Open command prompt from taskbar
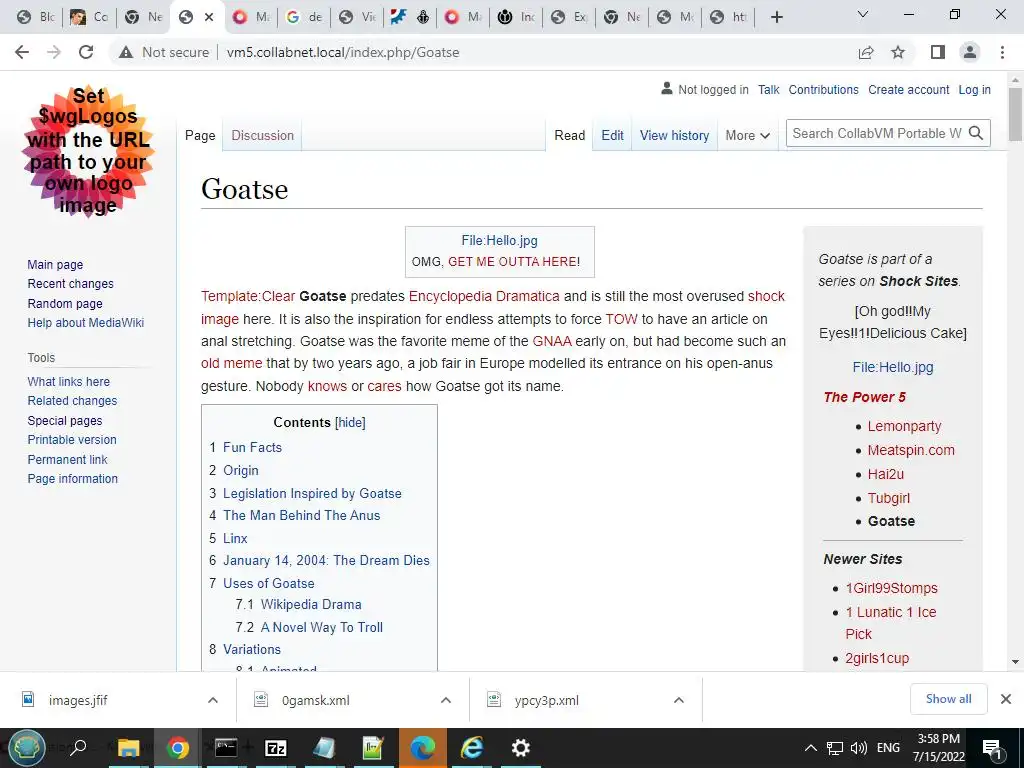This screenshot has height=768, width=1024. (x=226, y=748)
